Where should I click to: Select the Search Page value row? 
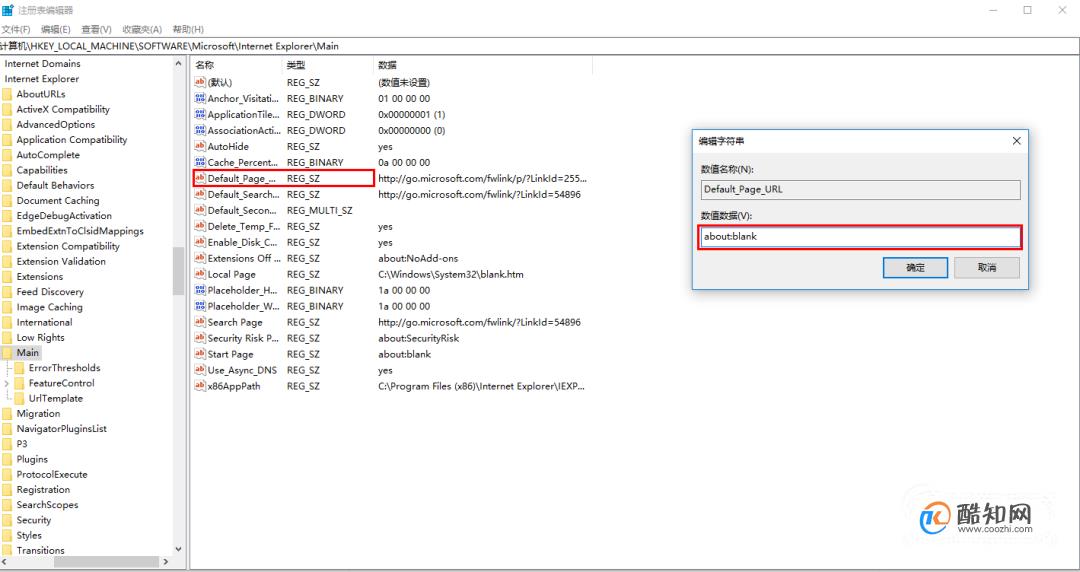(389, 323)
